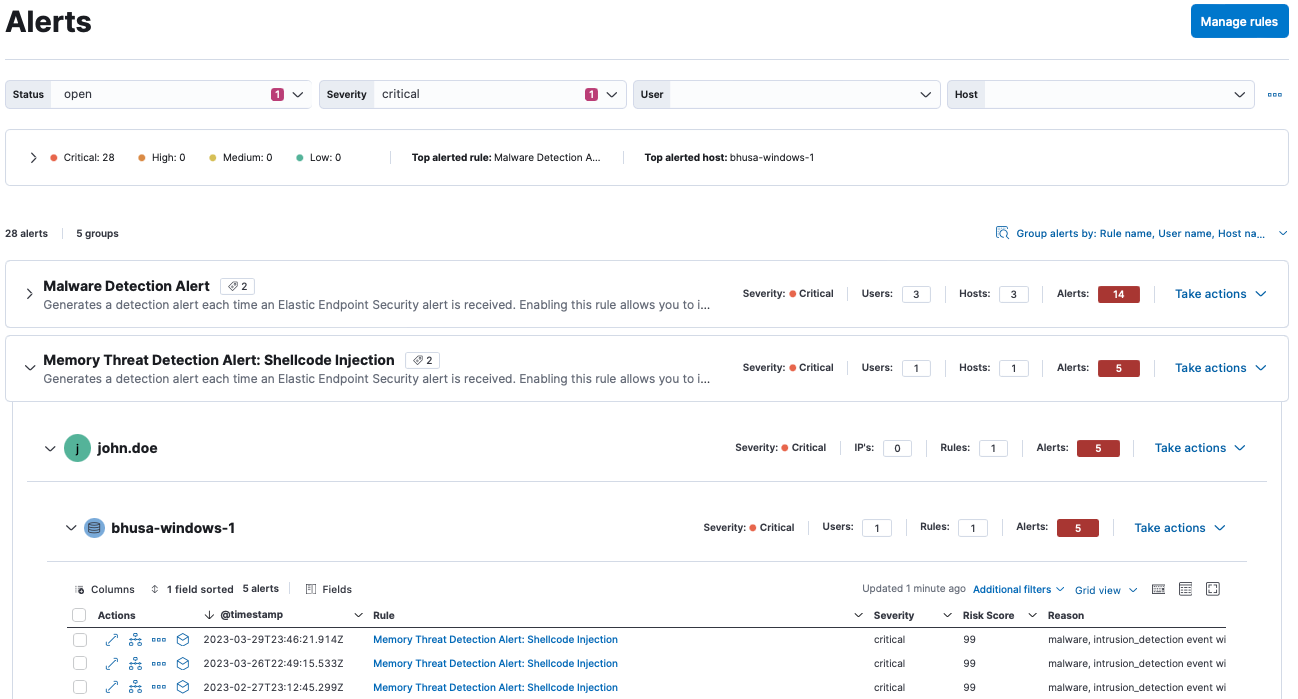Open details for the 2023-03-26T22:49:15.533Z alert
The width and height of the screenshot is (1298, 699).
coord(111,663)
